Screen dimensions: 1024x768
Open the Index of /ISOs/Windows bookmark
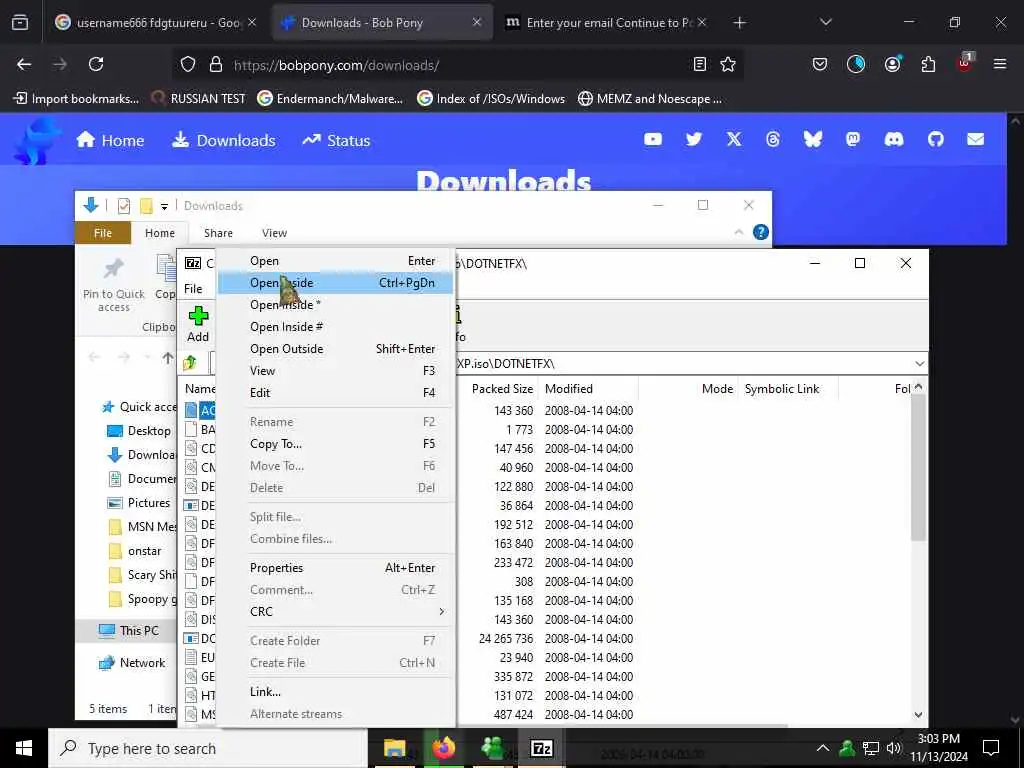491,99
